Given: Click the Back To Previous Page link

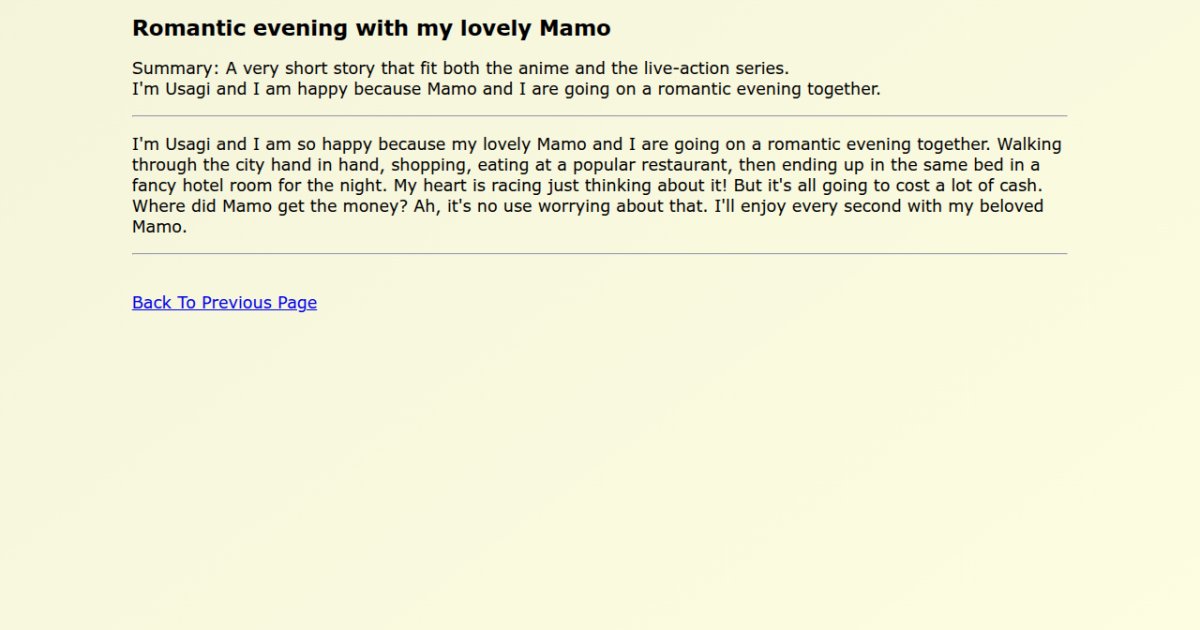Looking at the screenshot, I should pyautogui.click(x=224, y=303).
